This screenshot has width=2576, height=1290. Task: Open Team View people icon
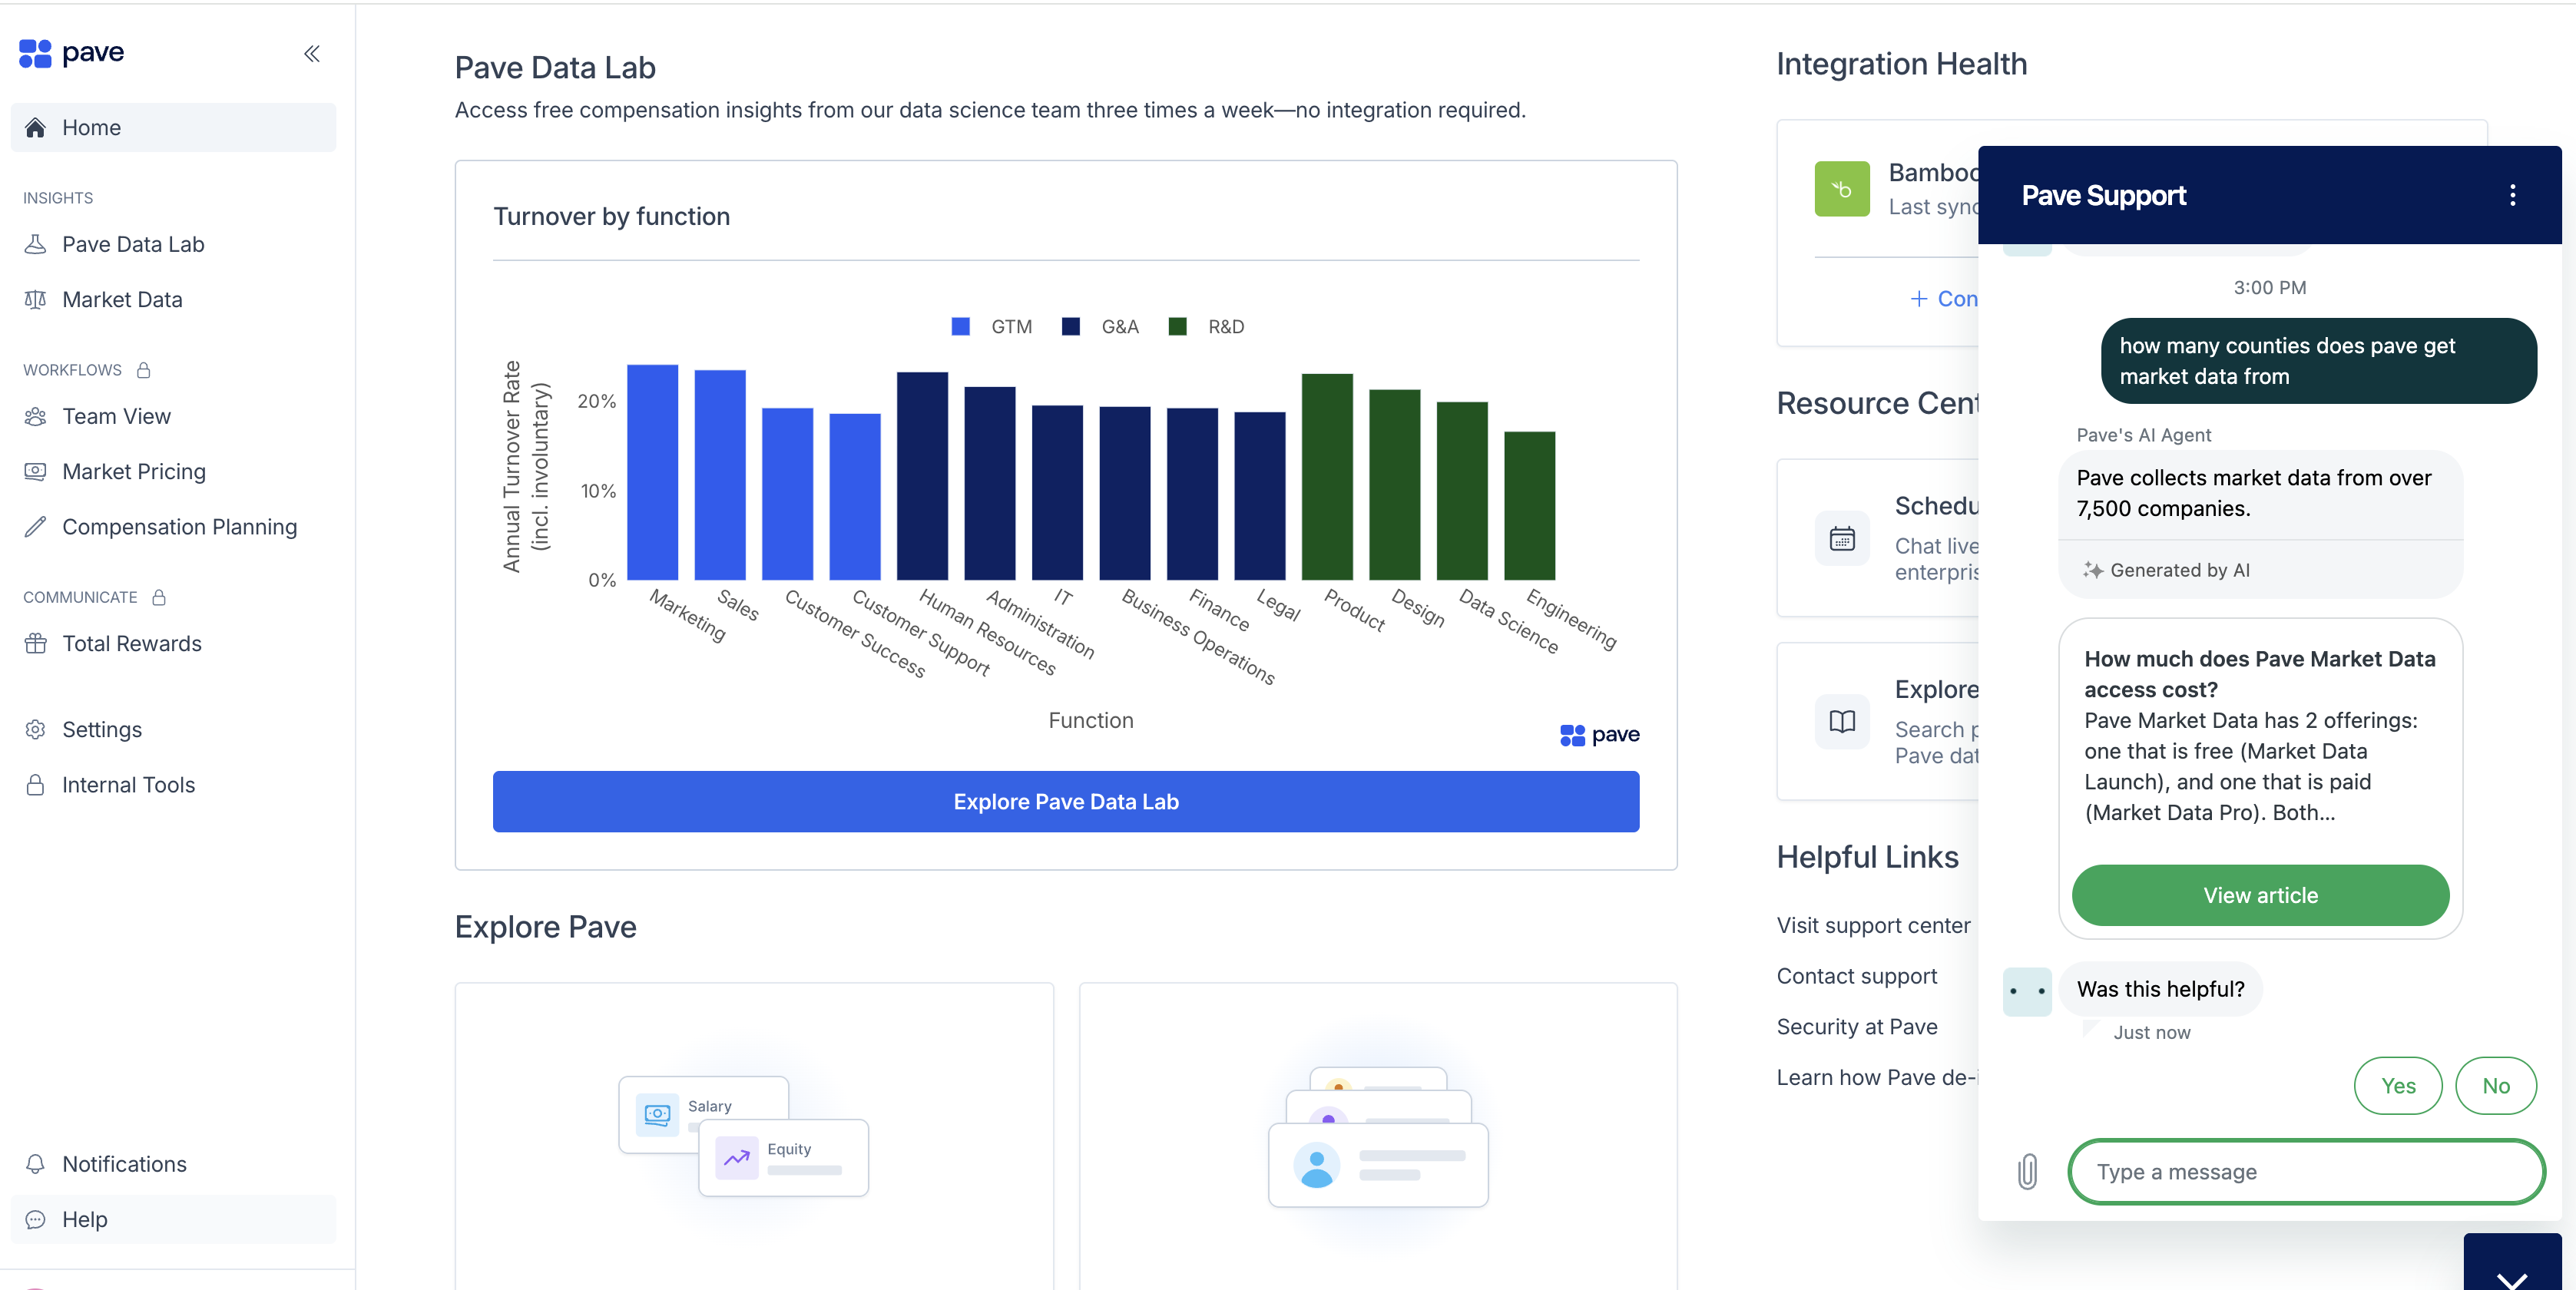tap(36, 417)
